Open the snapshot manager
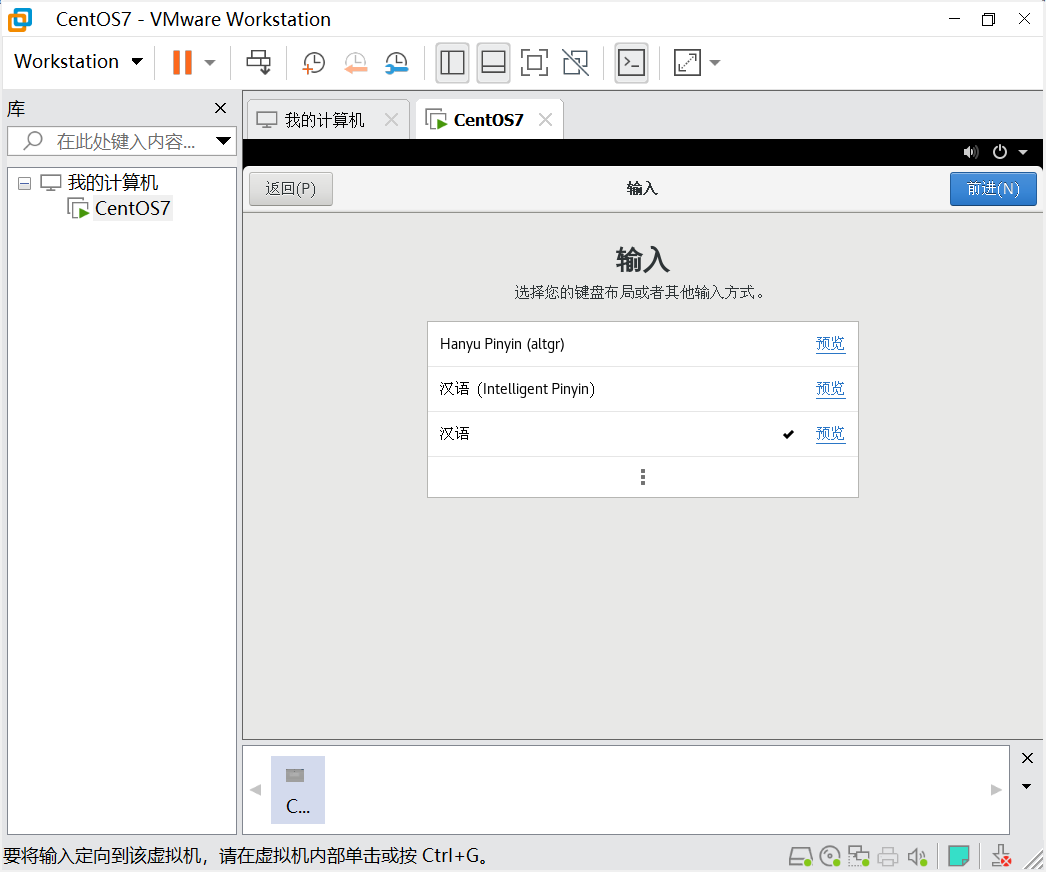Screen dimensions: 1046x872 pyautogui.click(x=397, y=63)
